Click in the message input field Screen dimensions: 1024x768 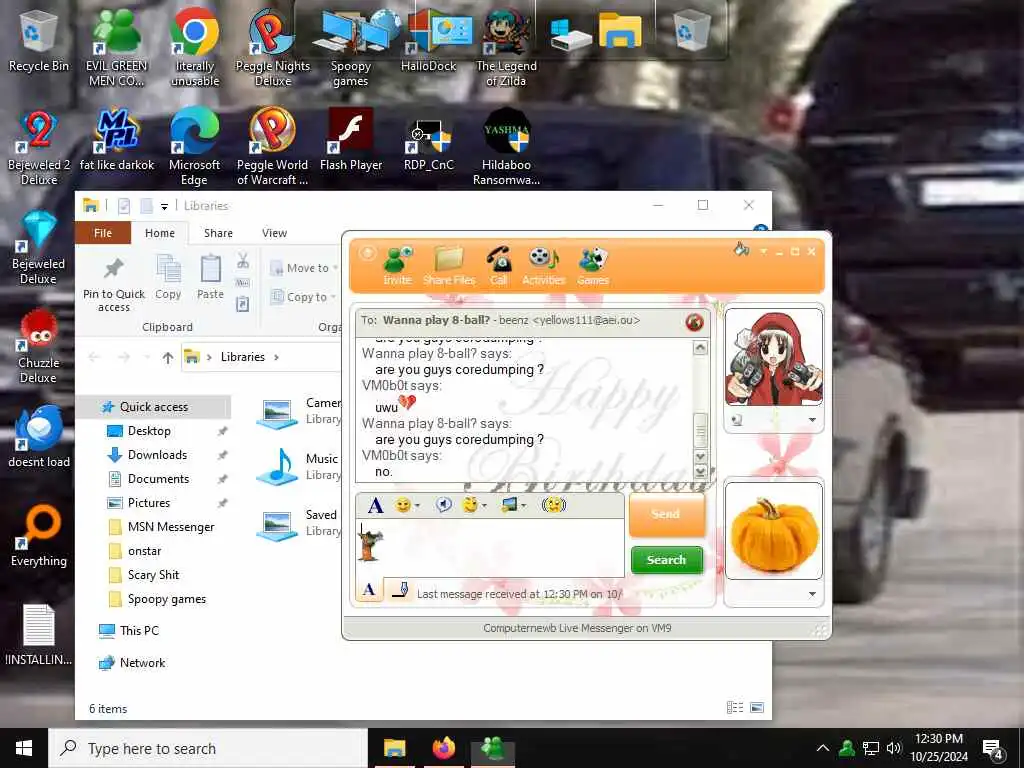coord(490,547)
